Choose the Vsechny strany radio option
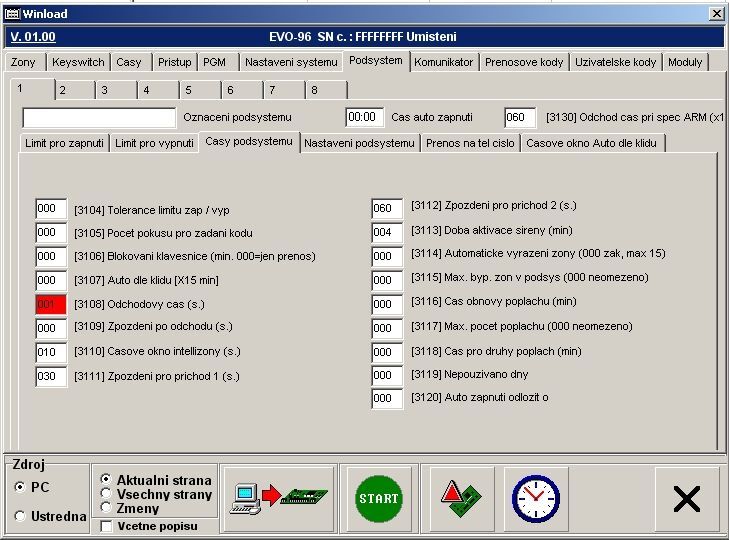This screenshot has height=540, width=729. pos(106,494)
